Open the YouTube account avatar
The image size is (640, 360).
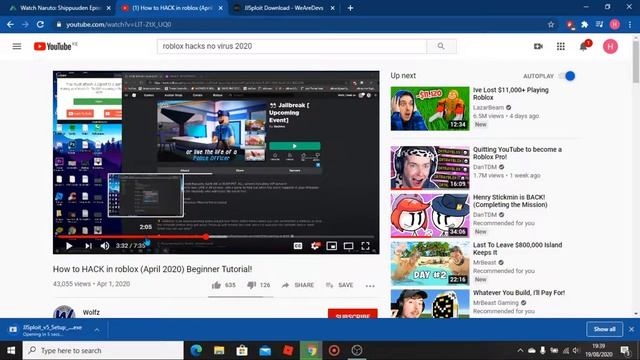click(610, 46)
